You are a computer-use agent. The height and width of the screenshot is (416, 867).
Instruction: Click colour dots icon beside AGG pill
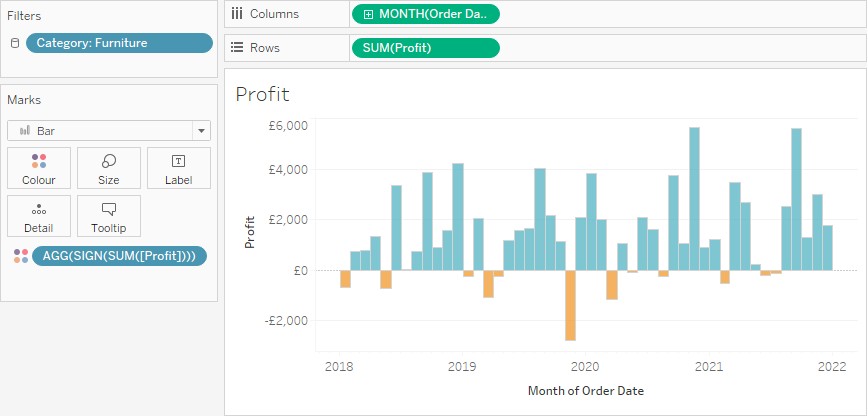point(20,256)
